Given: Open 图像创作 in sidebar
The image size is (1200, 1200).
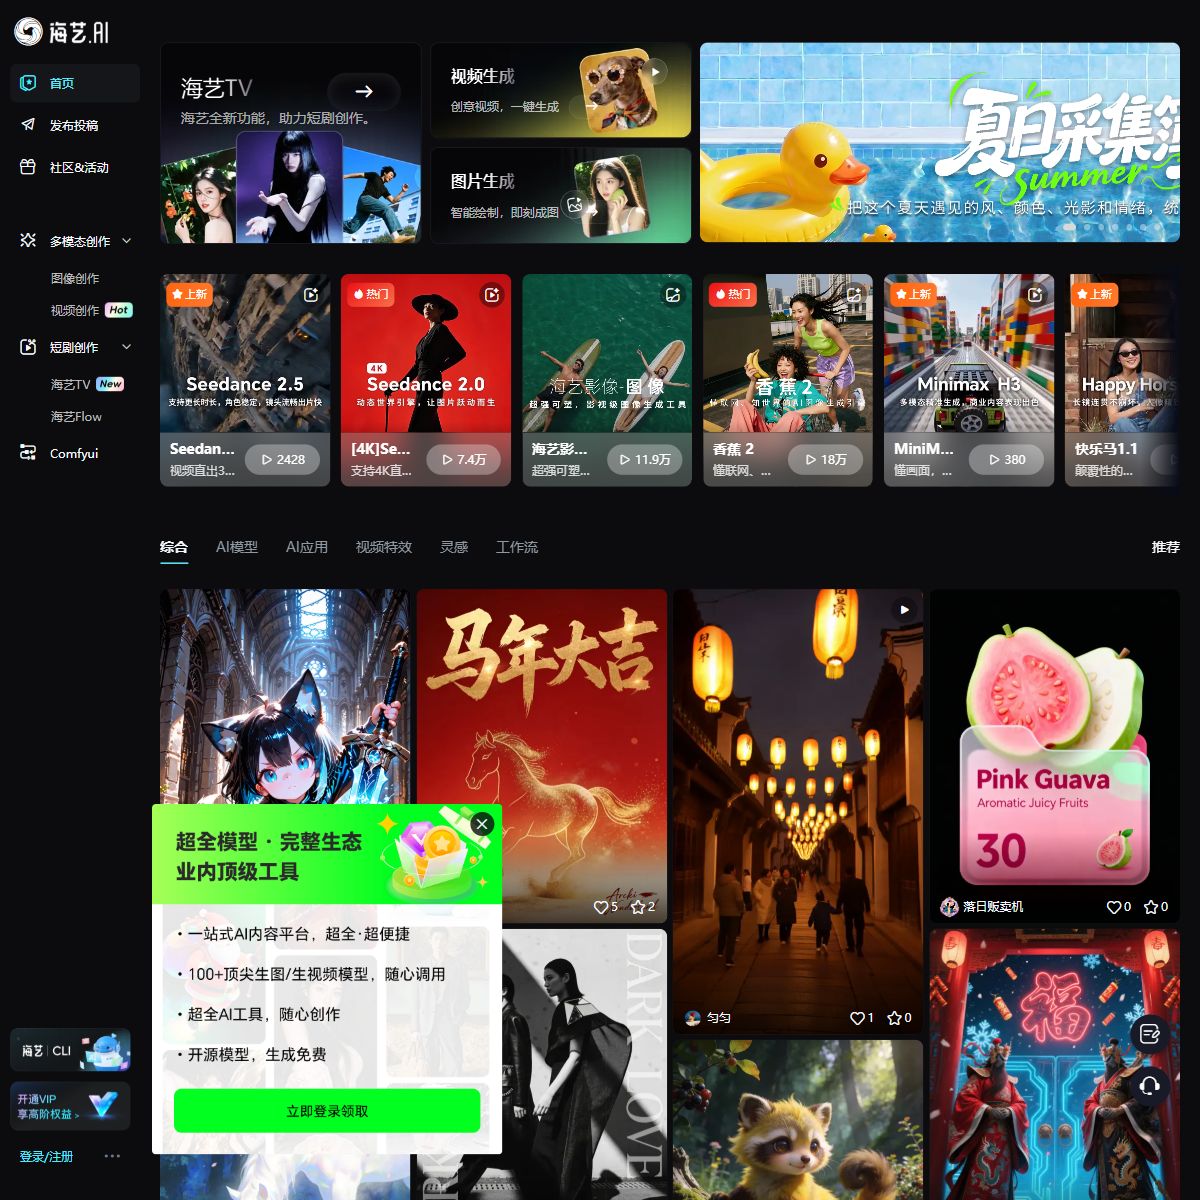Looking at the screenshot, I should (x=75, y=278).
